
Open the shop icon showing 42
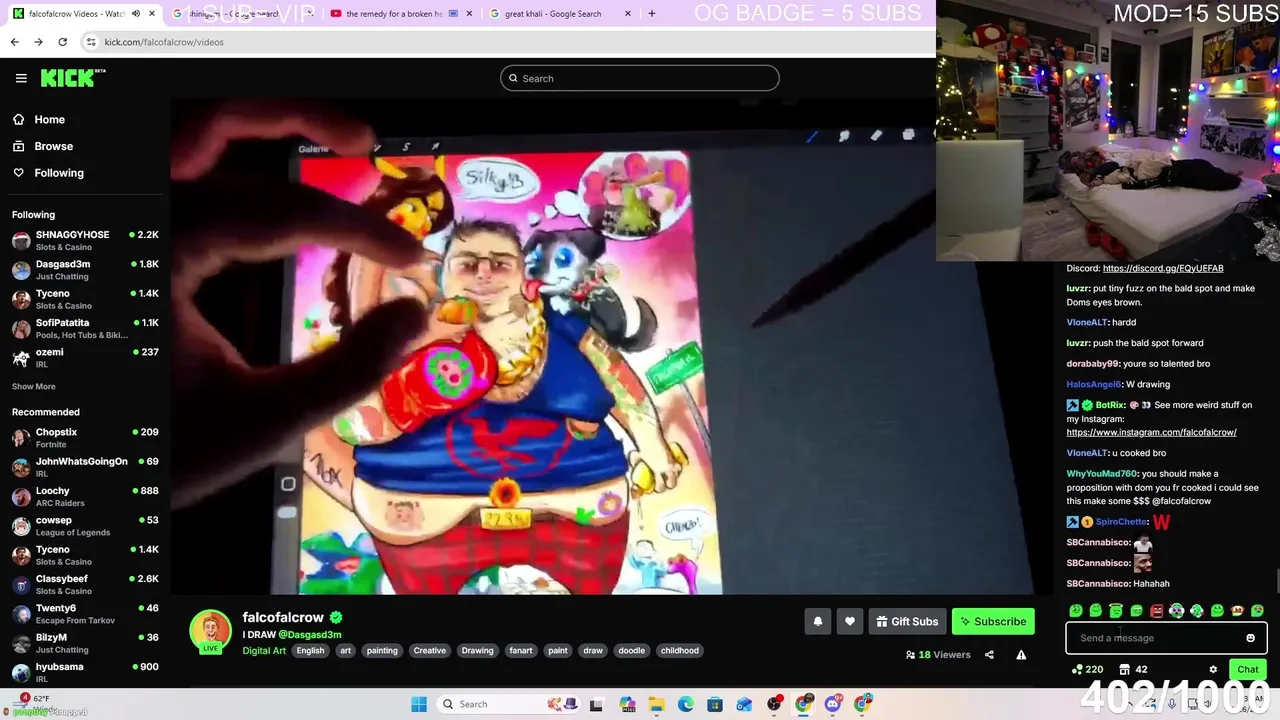coord(1133,670)
